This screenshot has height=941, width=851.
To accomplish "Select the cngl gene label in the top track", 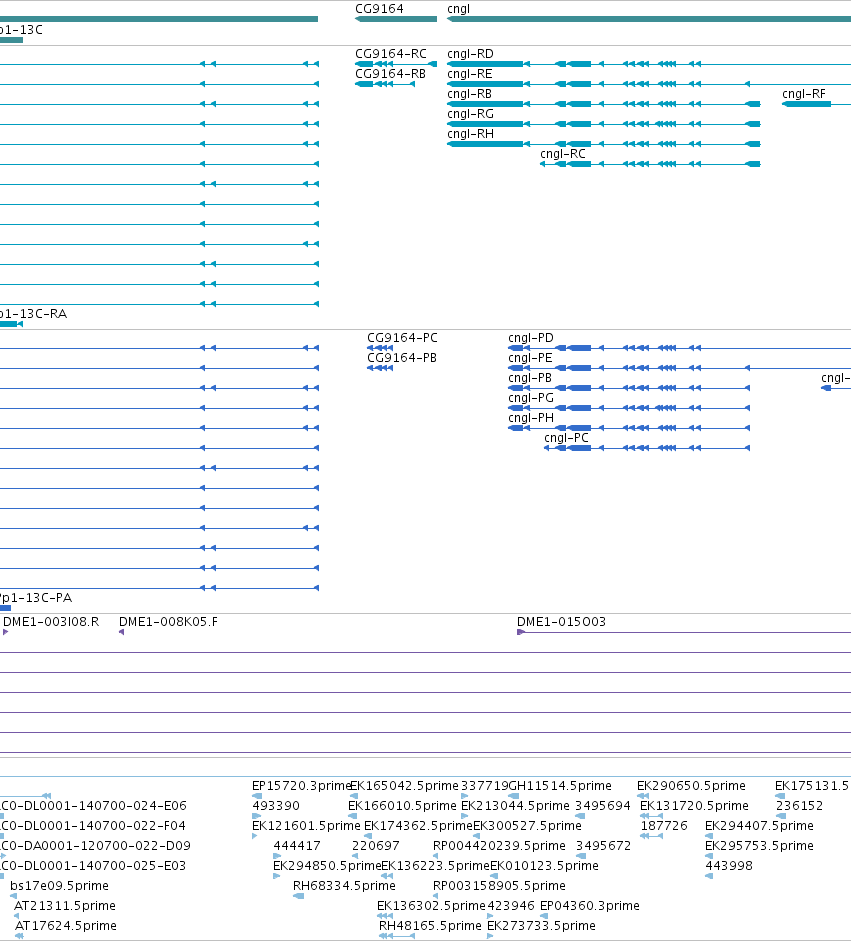I will tap(459, 8).
